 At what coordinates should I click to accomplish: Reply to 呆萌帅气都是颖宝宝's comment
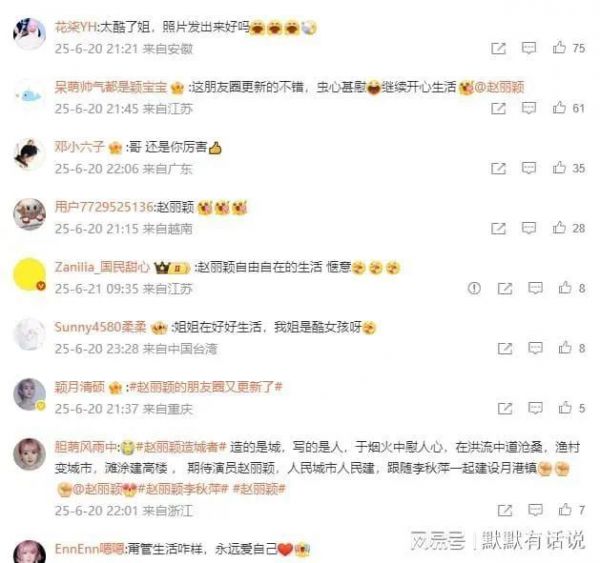[529, 108]
